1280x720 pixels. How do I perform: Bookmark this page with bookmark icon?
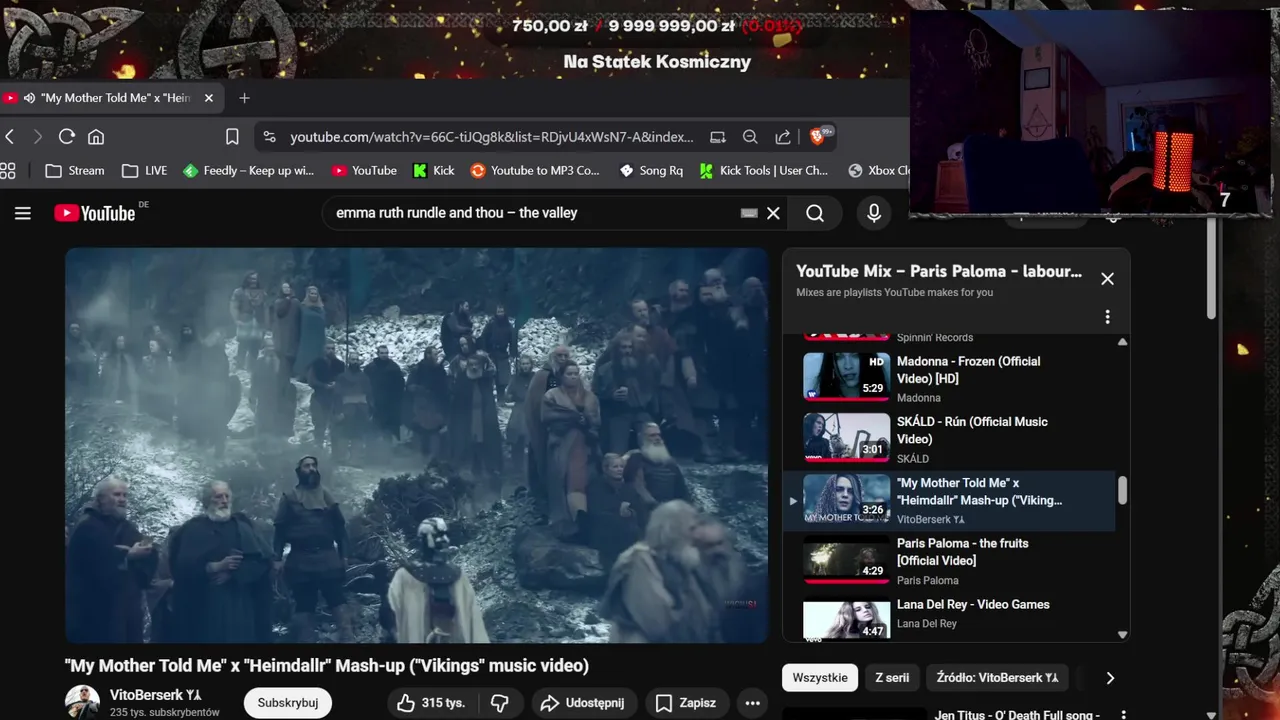(x=232, y=137)
